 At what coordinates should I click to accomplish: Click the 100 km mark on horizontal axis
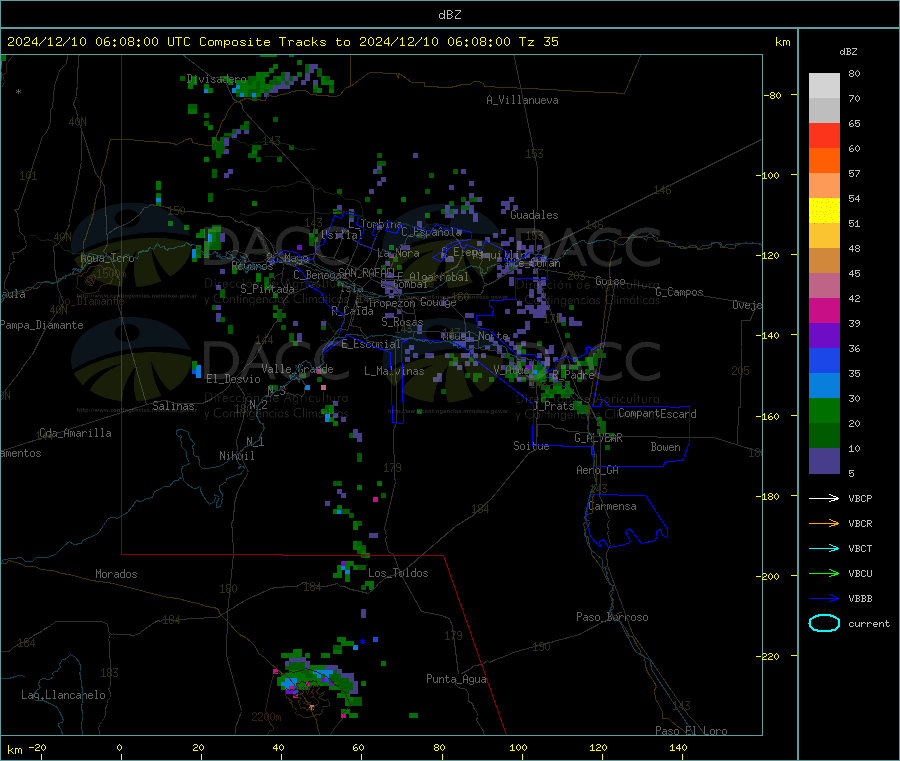pos(518,747)
